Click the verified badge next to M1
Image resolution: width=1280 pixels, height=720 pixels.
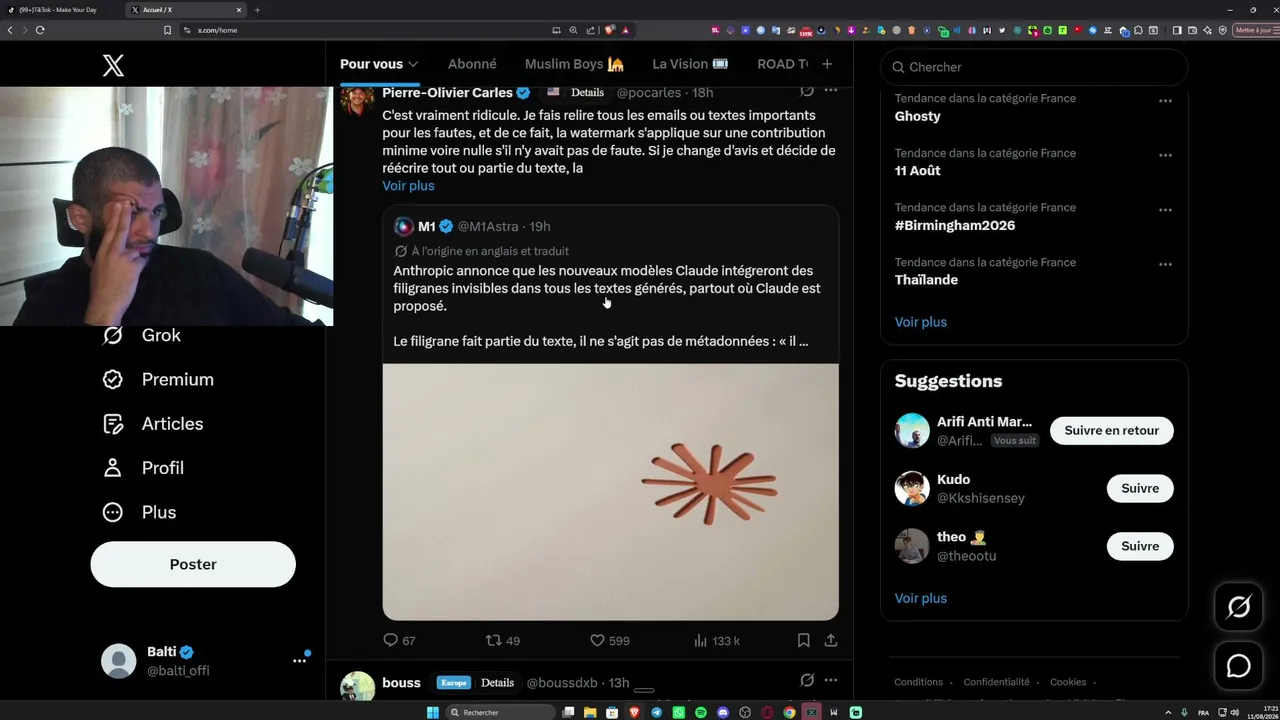[x=446, y=226]
